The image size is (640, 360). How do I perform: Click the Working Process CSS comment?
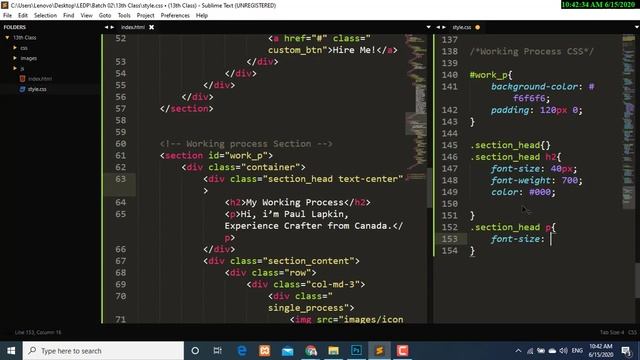531,51
